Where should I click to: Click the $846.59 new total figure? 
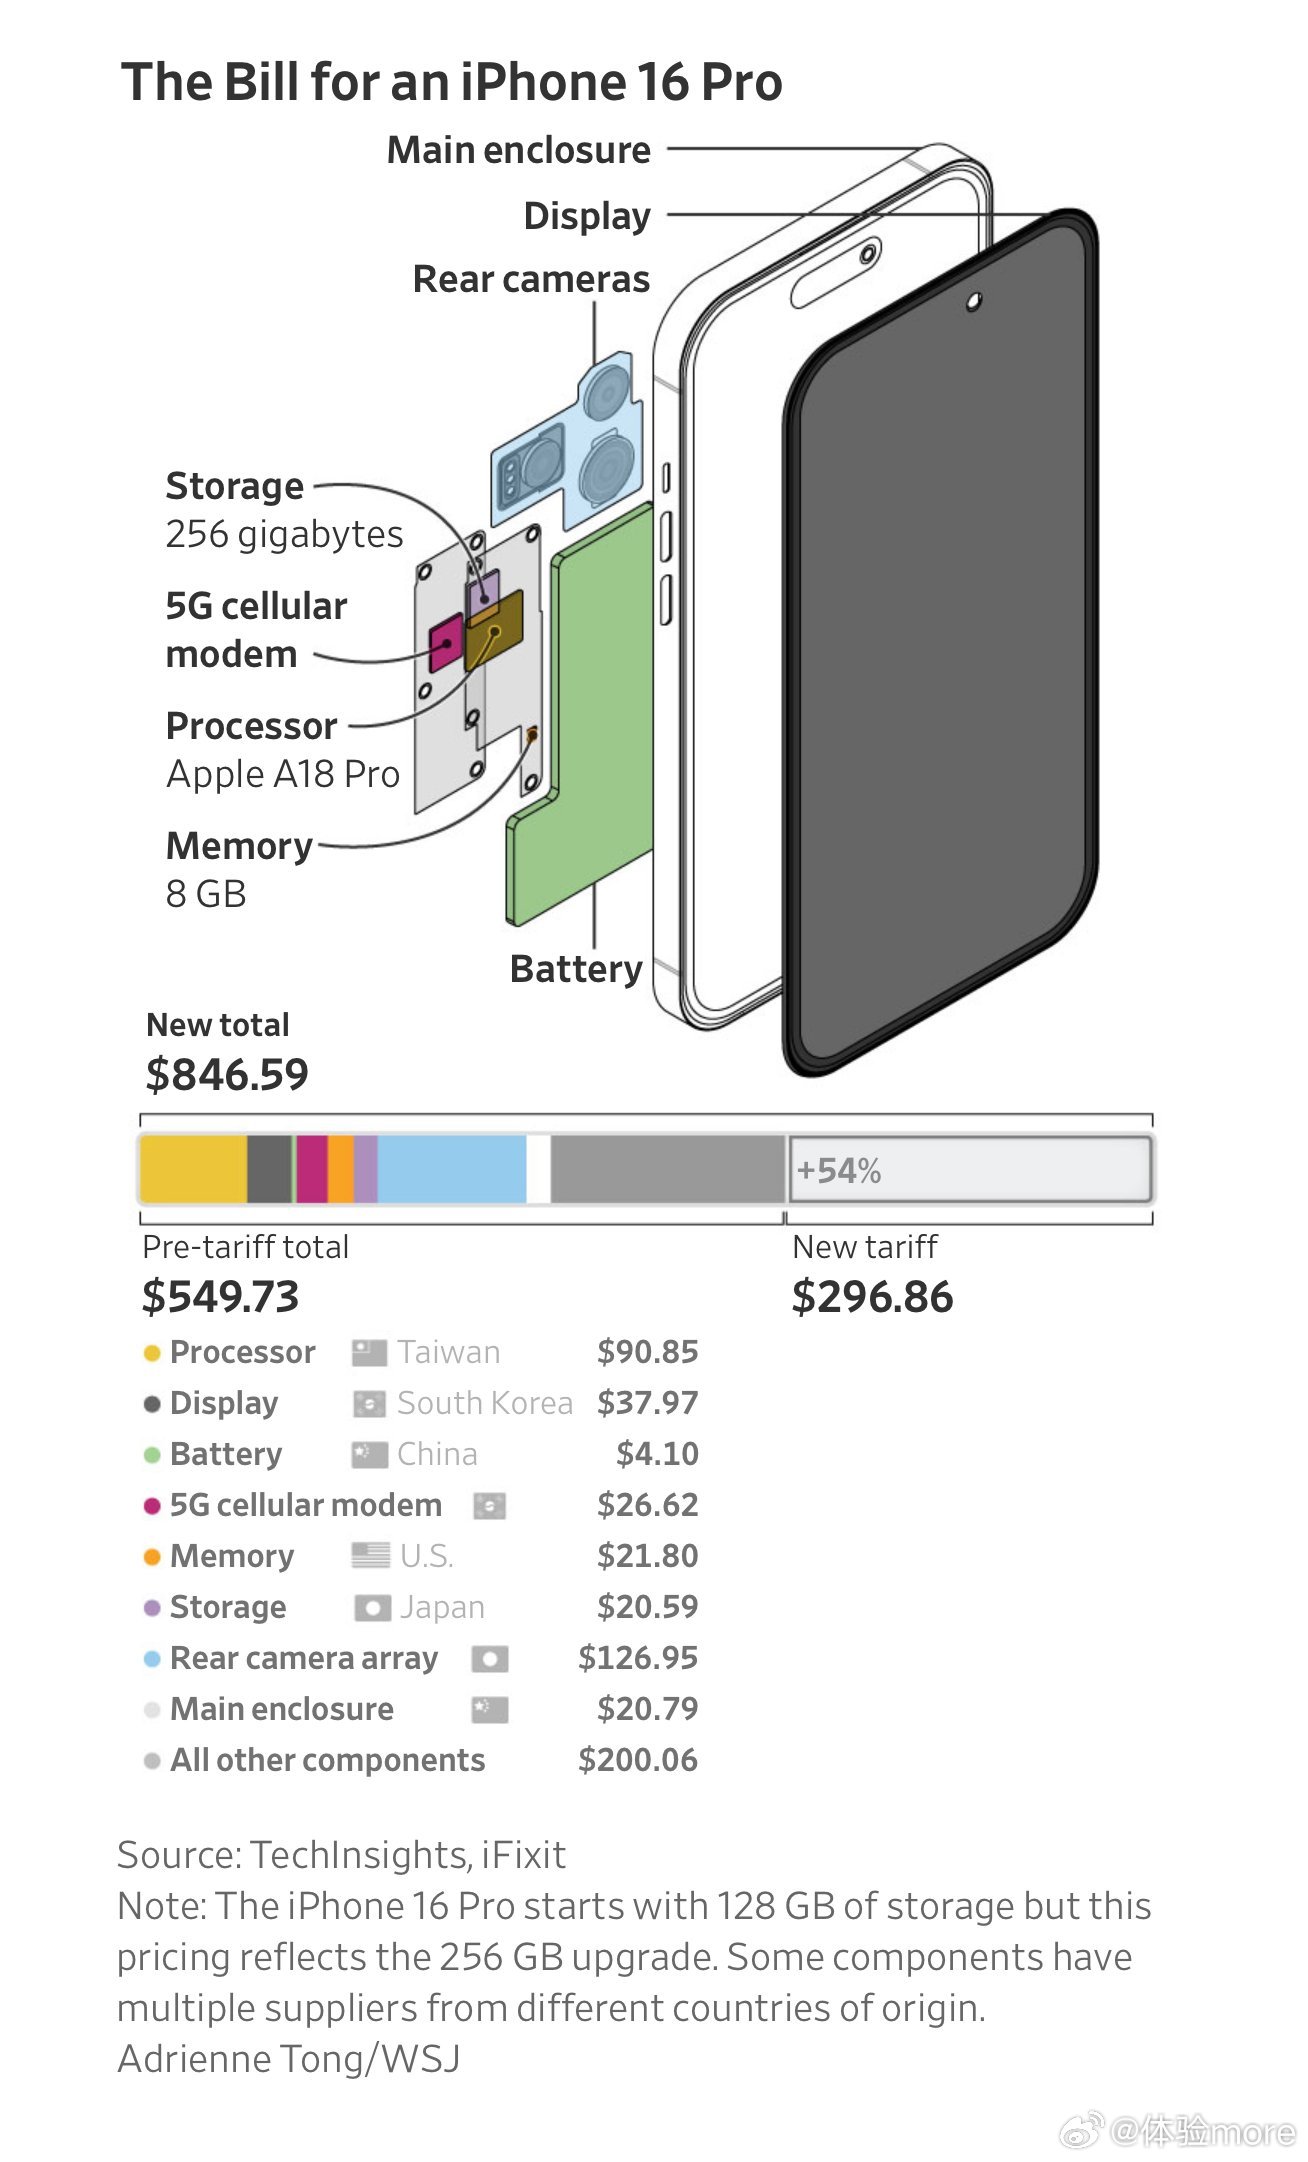[227, 1075]
